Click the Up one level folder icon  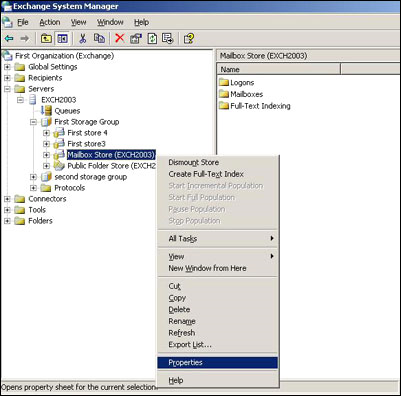[x=46, y=39]
